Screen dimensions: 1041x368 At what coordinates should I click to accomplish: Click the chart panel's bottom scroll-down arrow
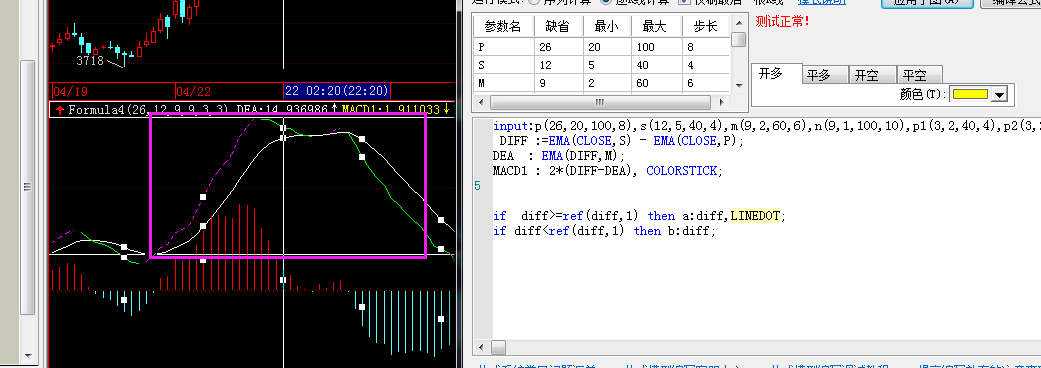[27, 356]
